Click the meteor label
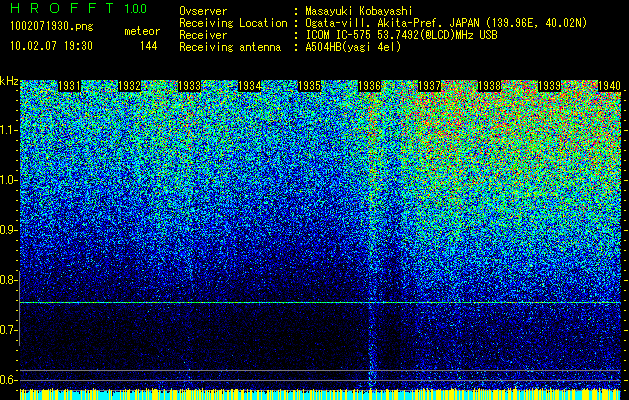 pos(142,31)
